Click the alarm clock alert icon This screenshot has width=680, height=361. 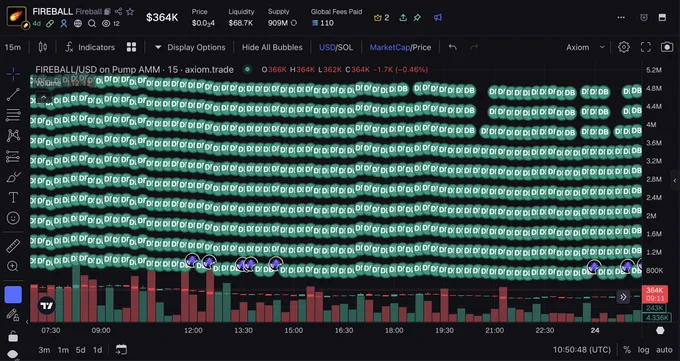click(644, 17)
